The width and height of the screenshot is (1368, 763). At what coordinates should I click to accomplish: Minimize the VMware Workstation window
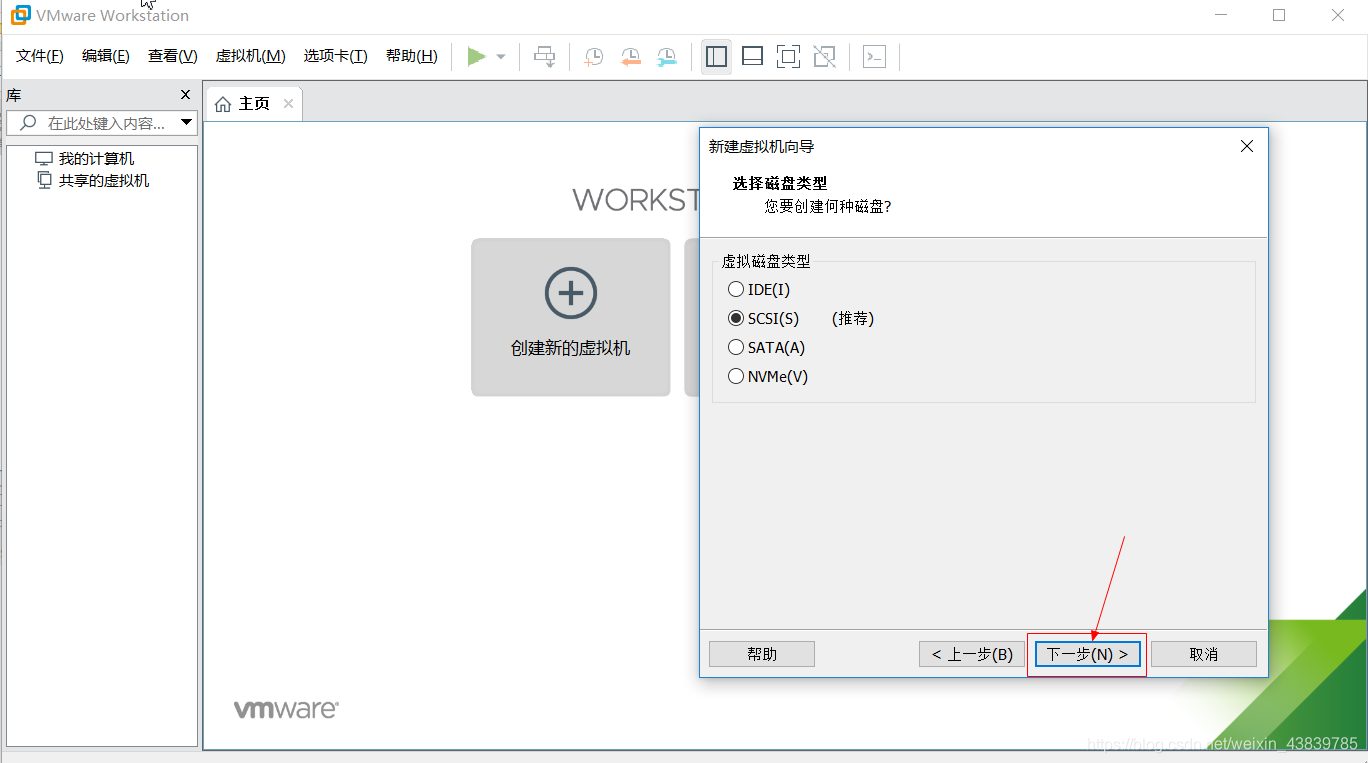pyautogui.click(x=1221, y=15)
